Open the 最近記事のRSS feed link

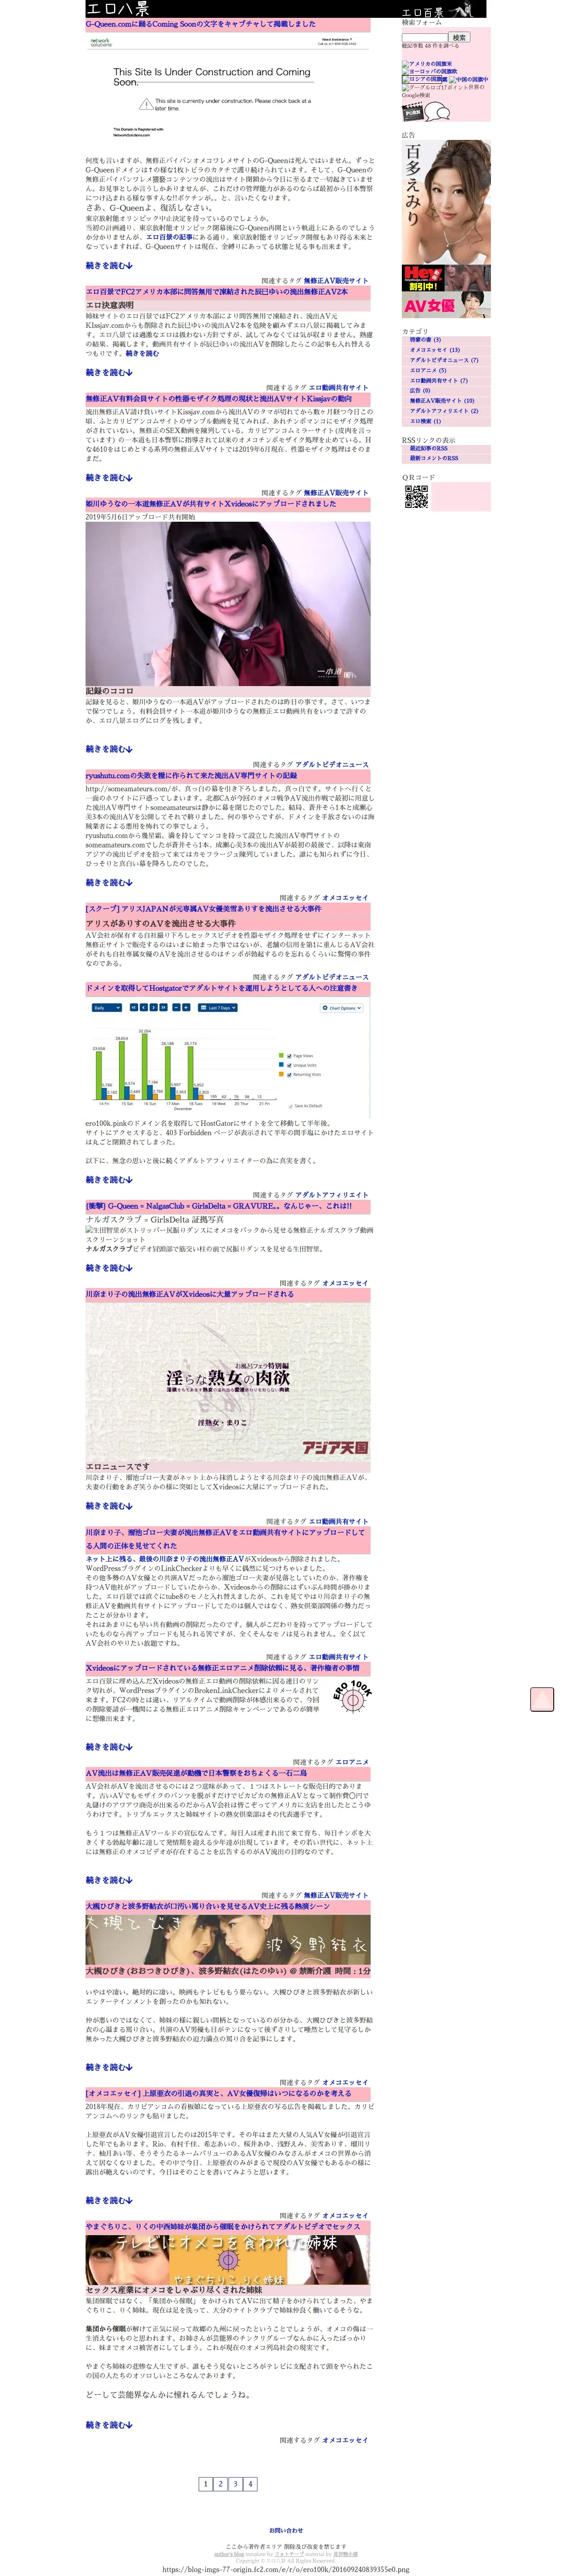tap(428, 448)
